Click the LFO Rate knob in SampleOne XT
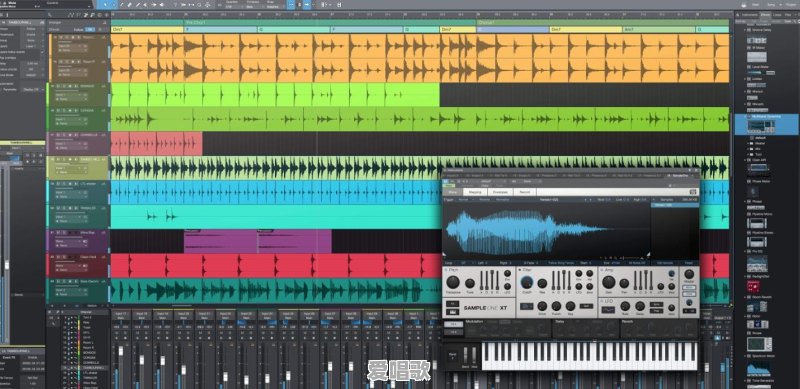800x389 pixels. (625, 306)
